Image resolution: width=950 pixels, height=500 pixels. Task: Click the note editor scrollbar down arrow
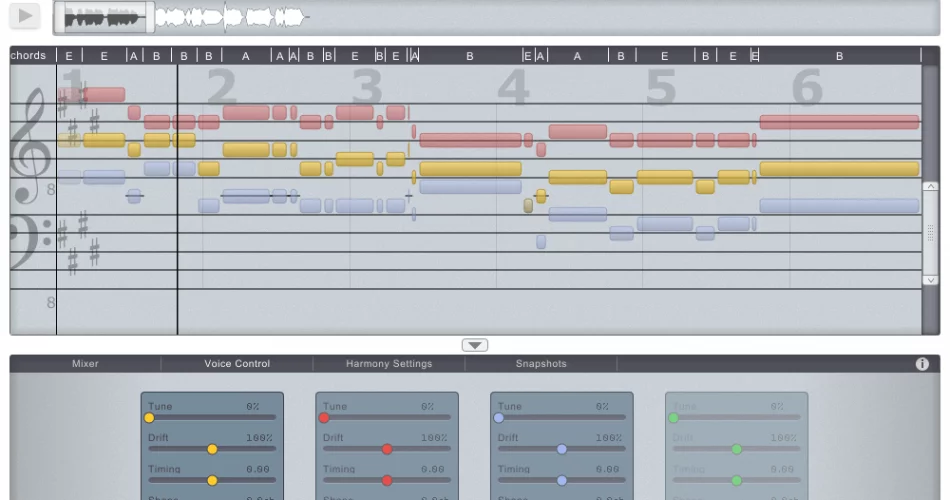930,280
